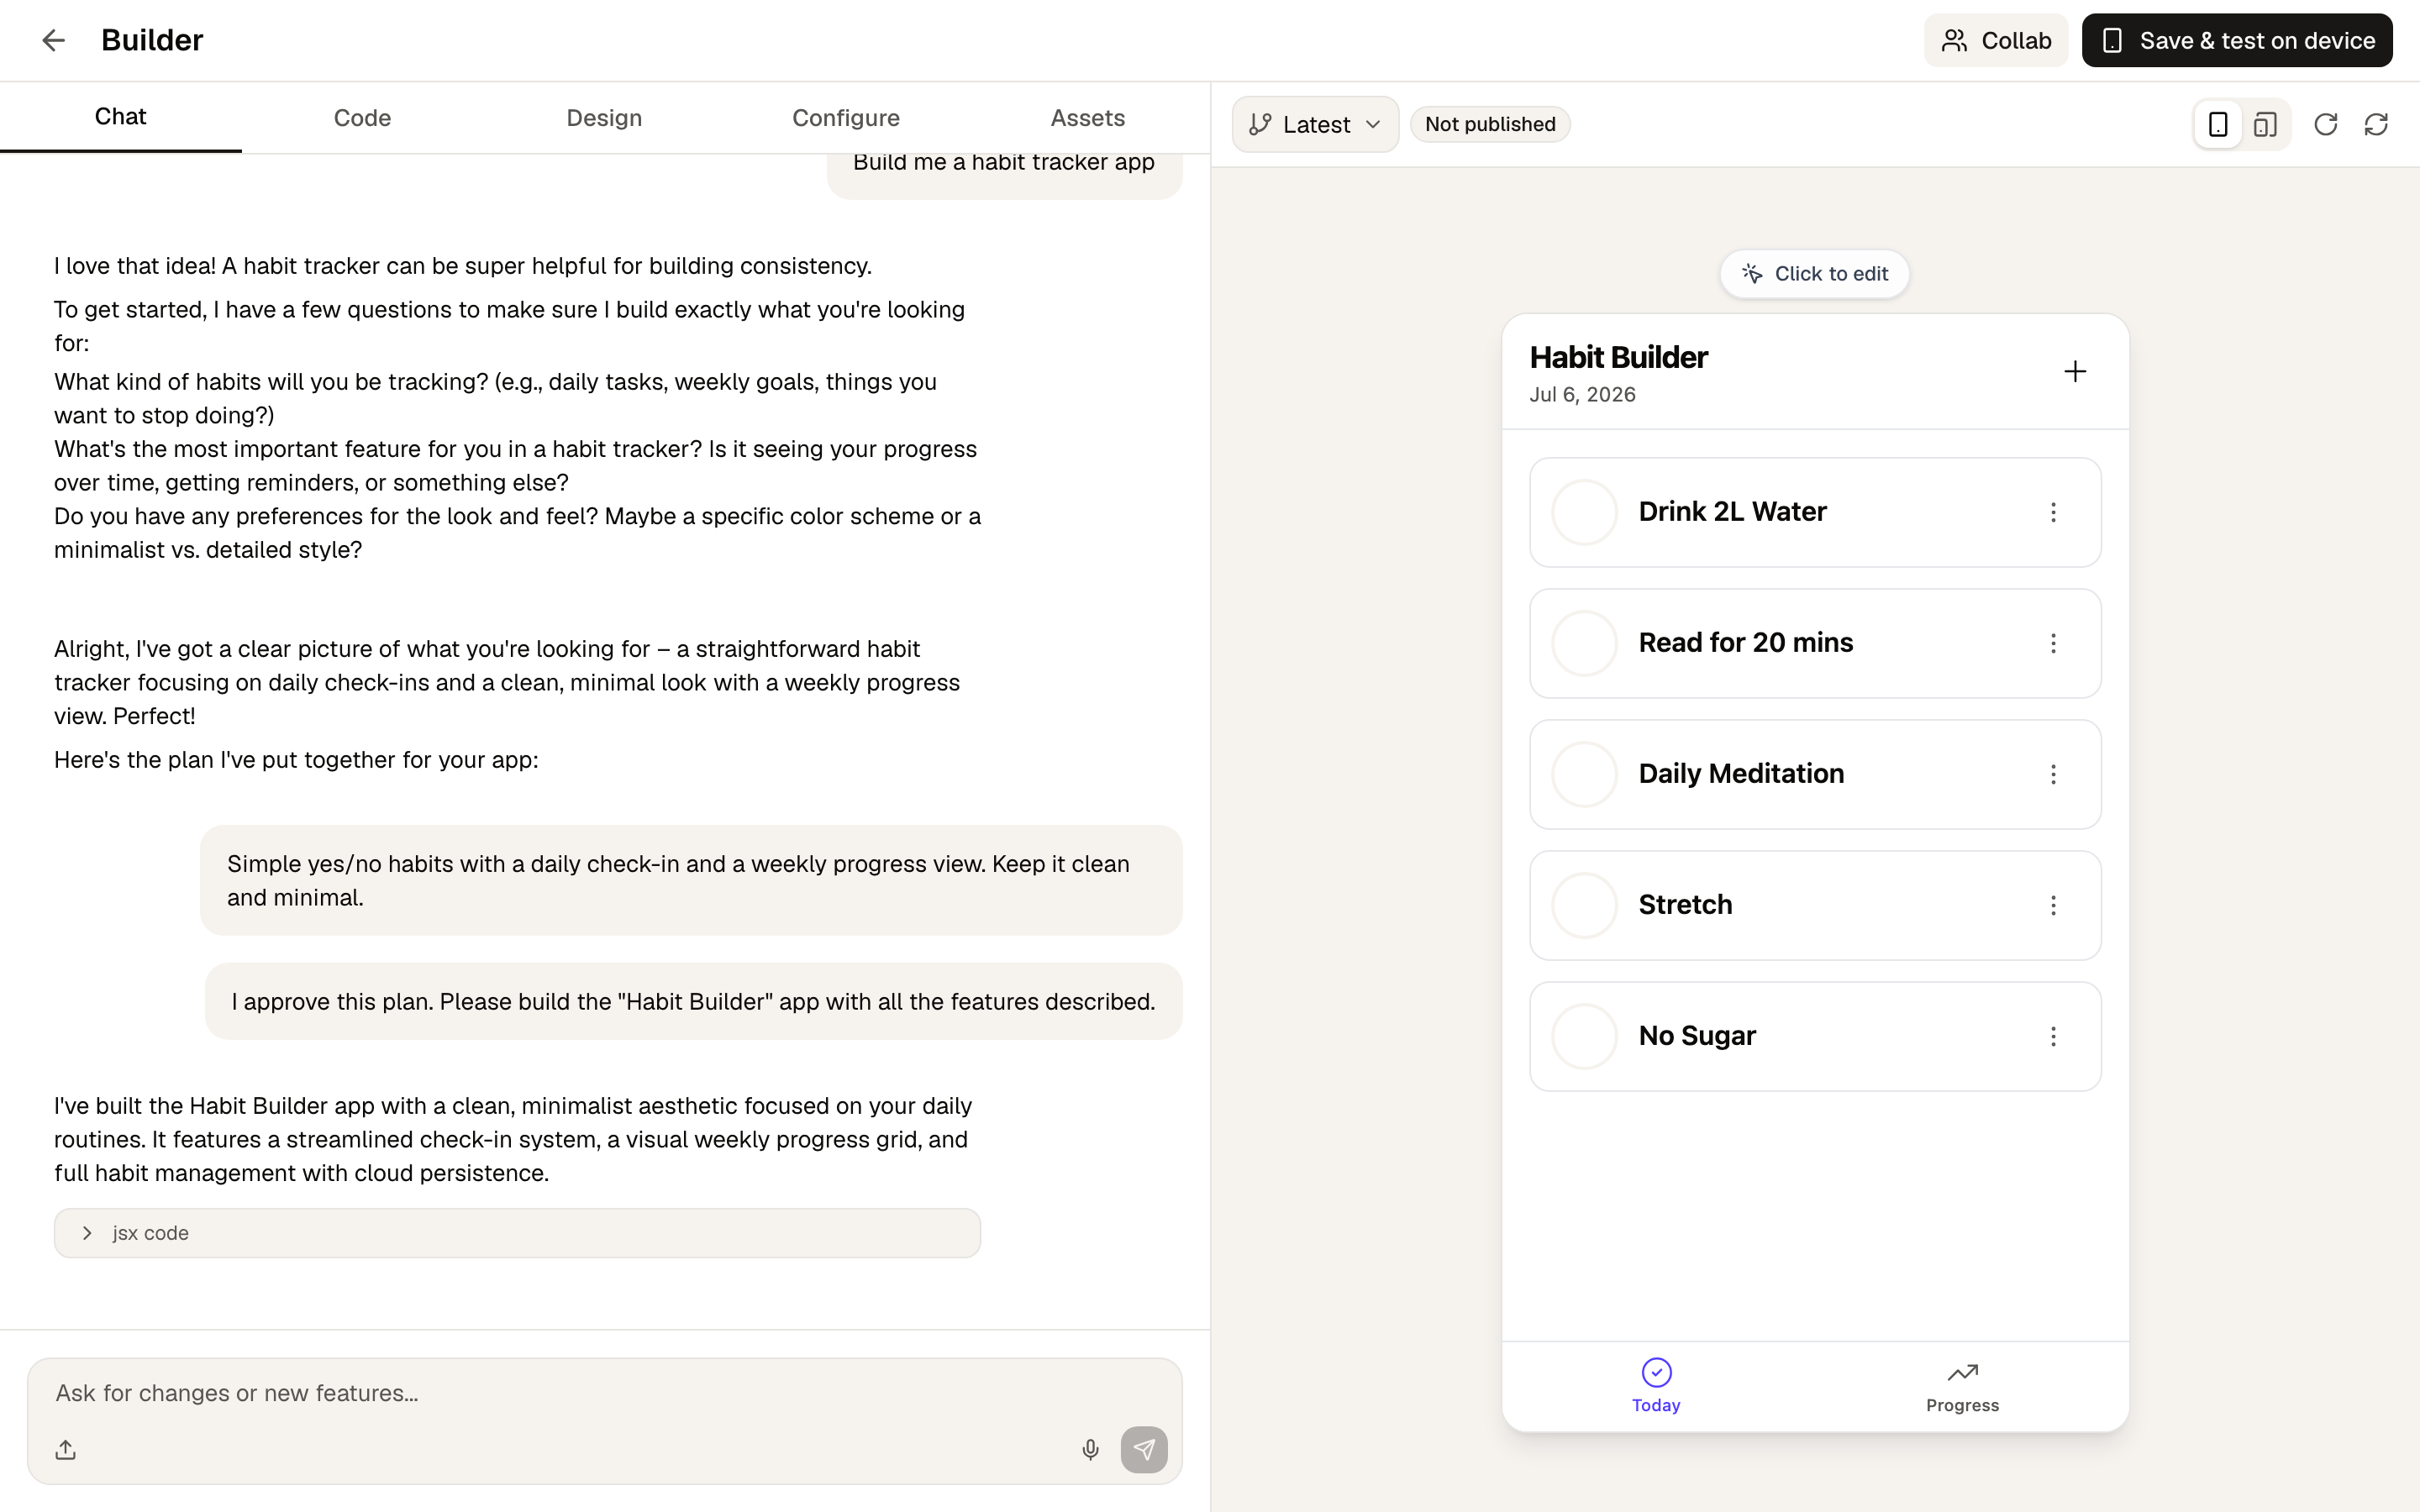
Task: Open the Latest version dropdown
Action: click(1315, 124)
